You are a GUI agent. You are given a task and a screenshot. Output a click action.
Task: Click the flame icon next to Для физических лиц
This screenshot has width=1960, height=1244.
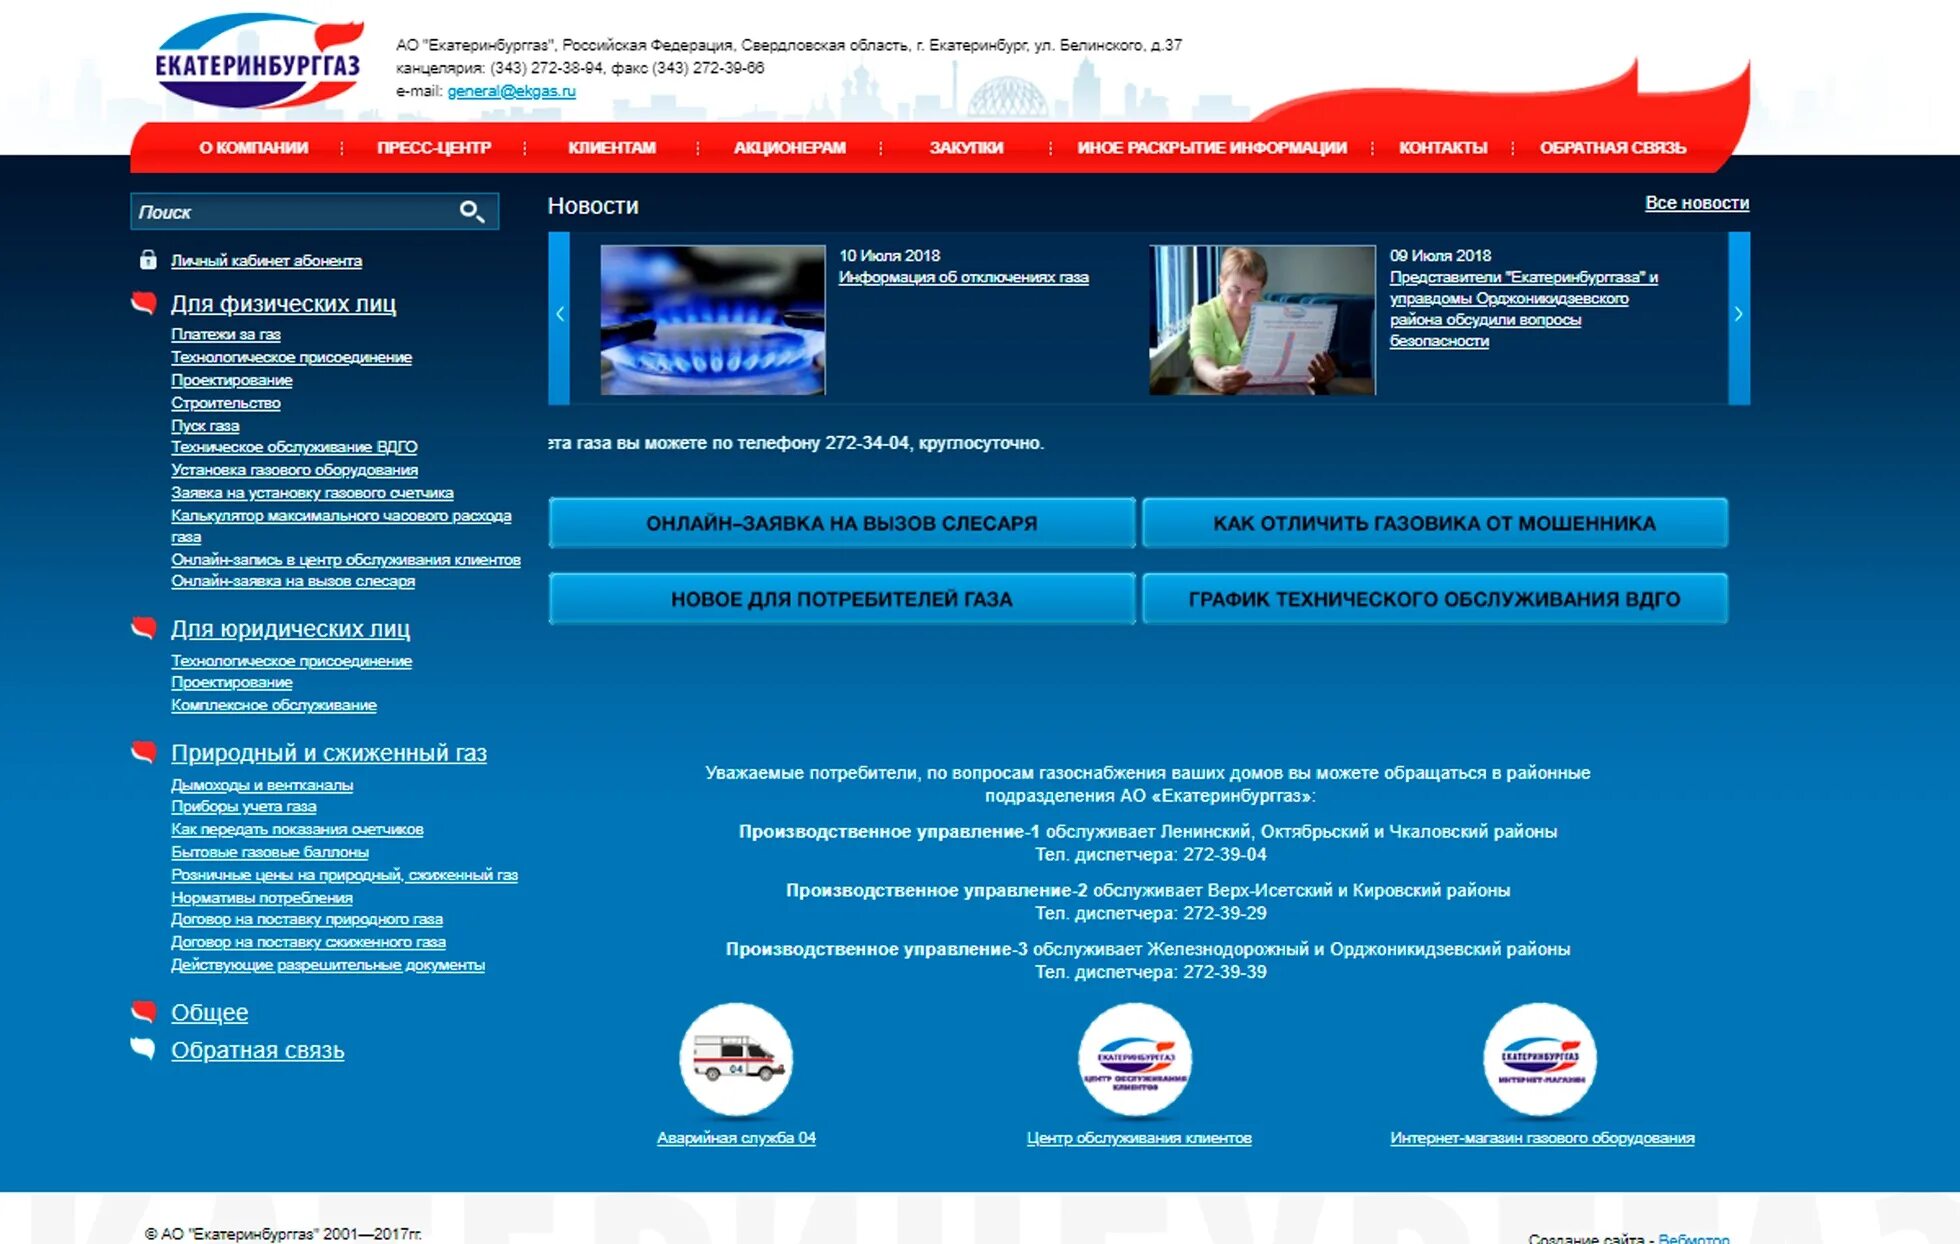[145, 303]
